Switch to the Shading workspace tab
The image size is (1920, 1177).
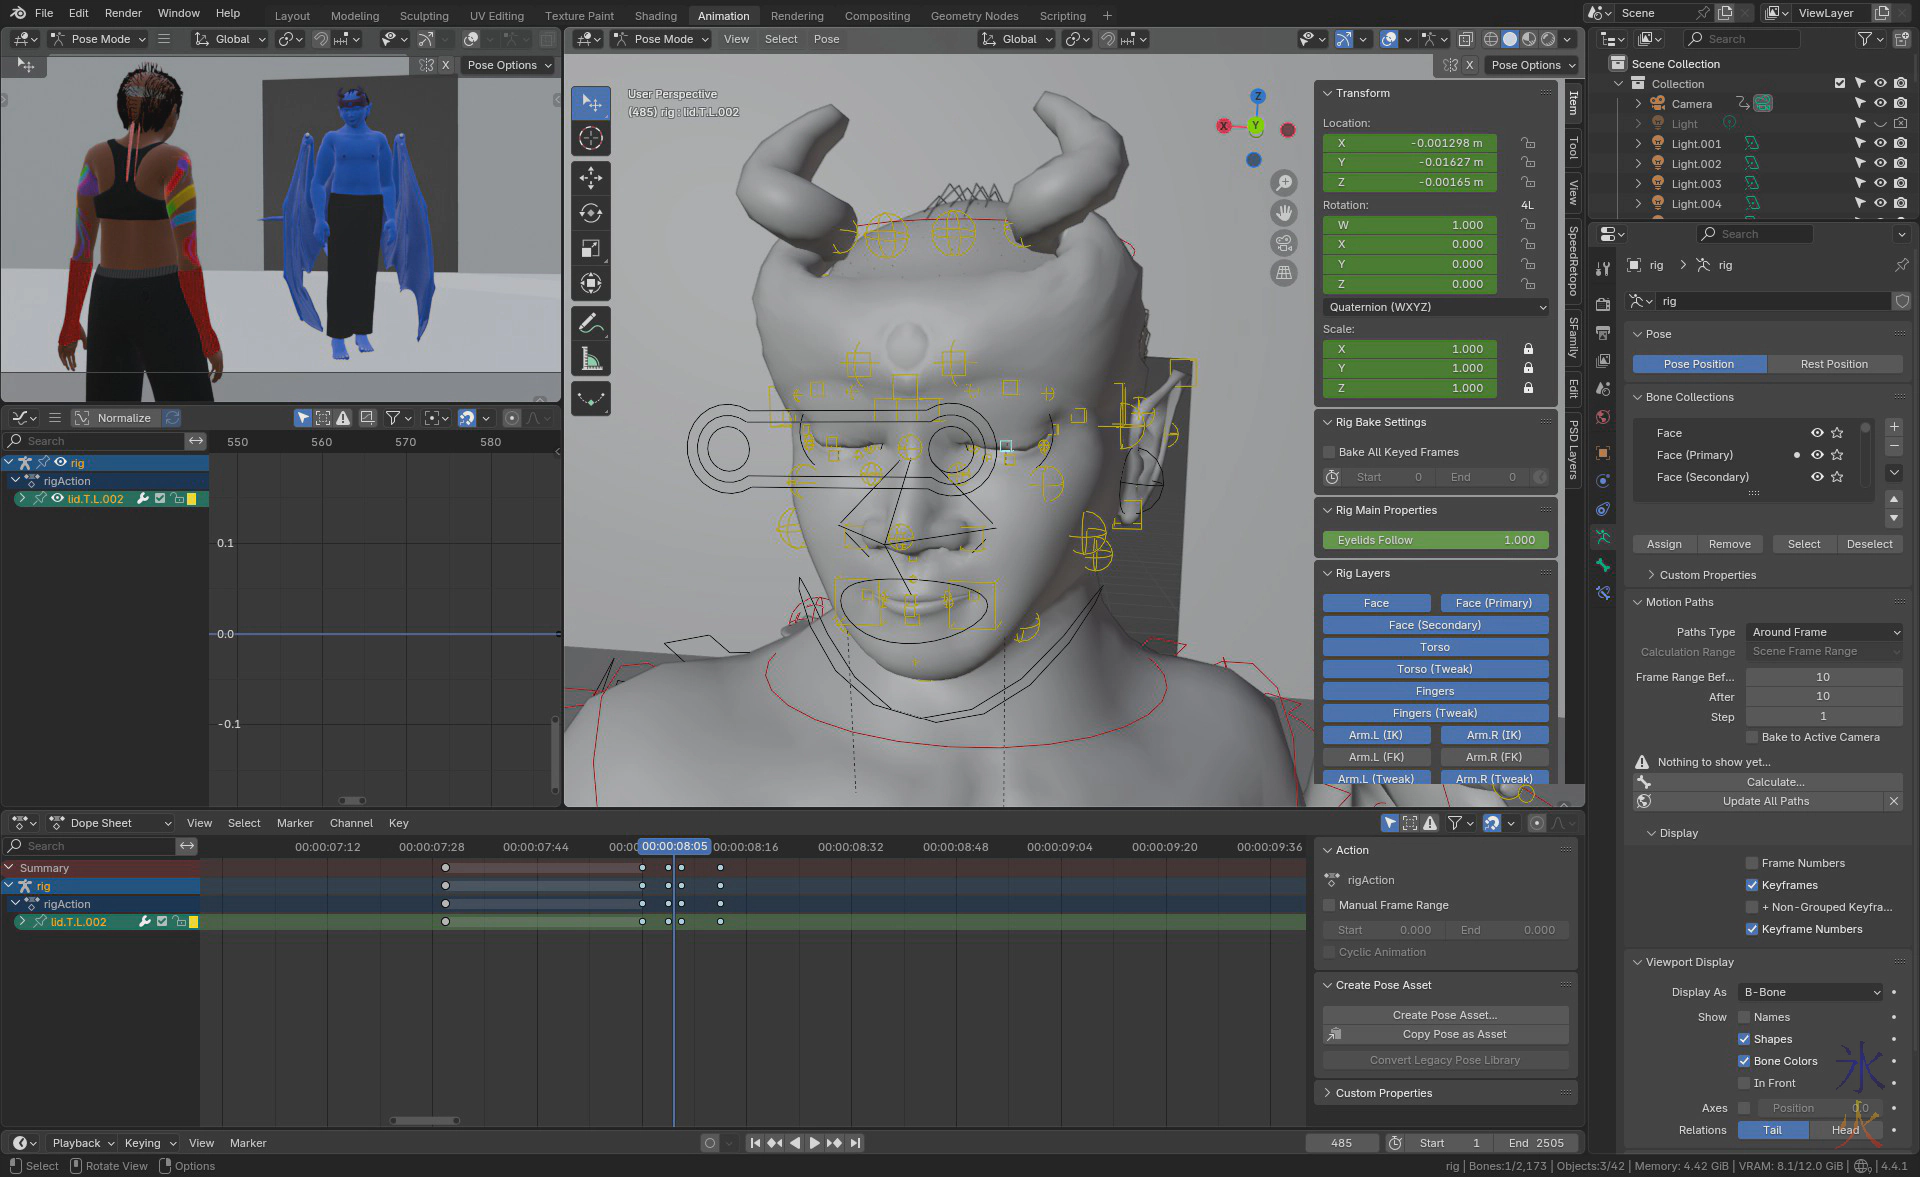[x=655, y=16]
